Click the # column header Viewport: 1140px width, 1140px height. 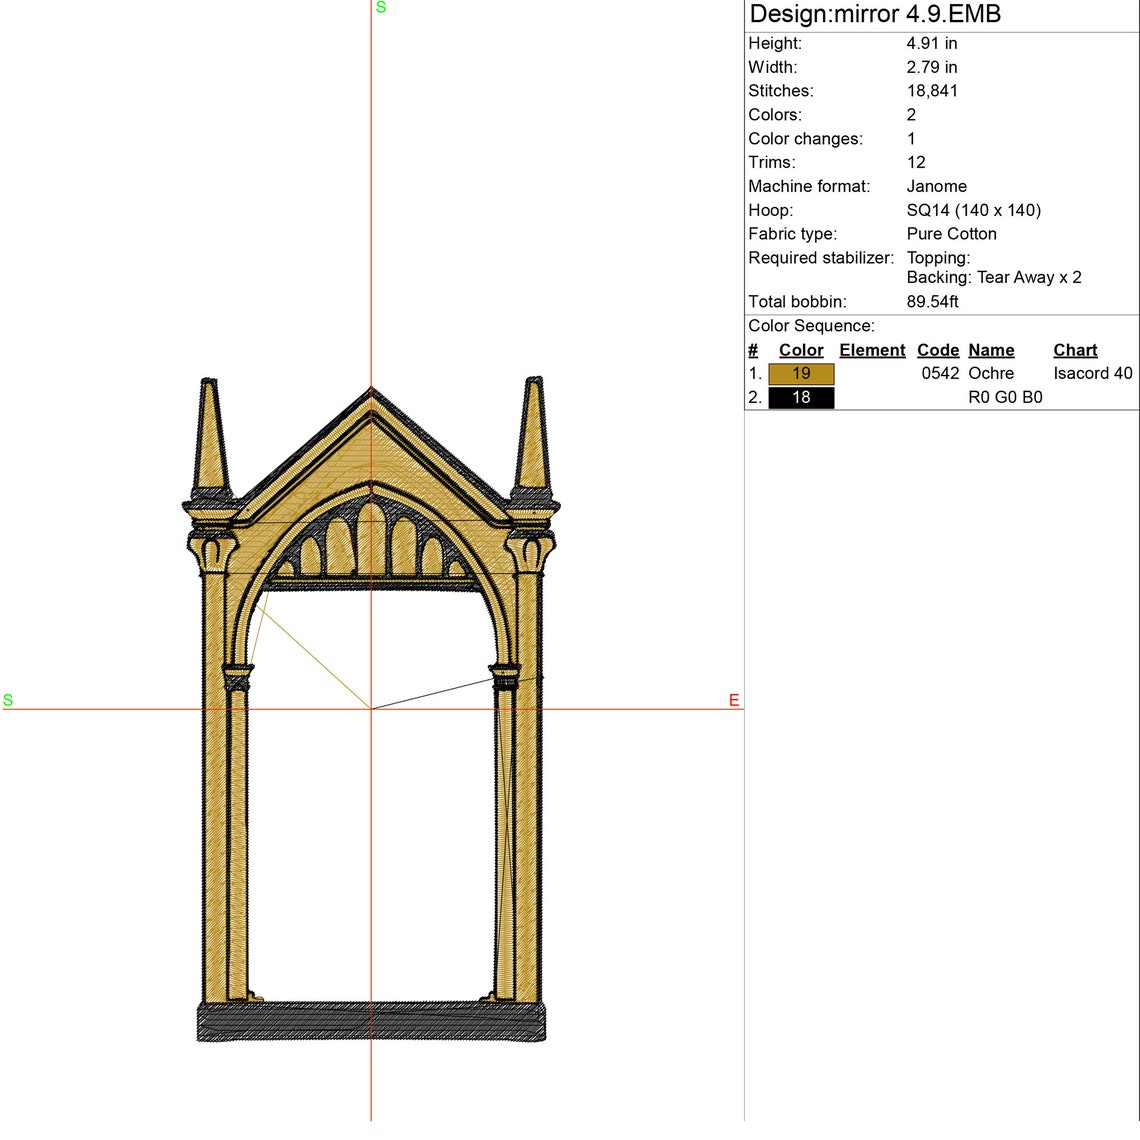pos(752,350)
